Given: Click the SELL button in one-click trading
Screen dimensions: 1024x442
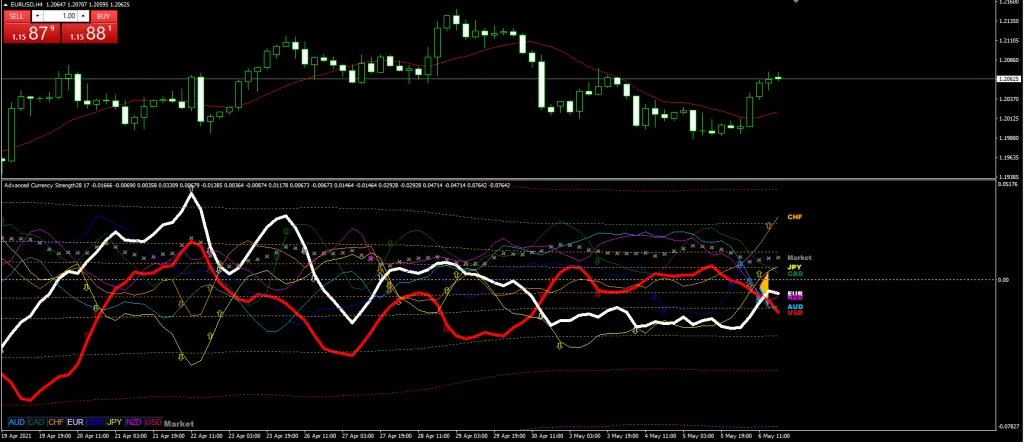Looking at the screenshot, I should [18, 17].
